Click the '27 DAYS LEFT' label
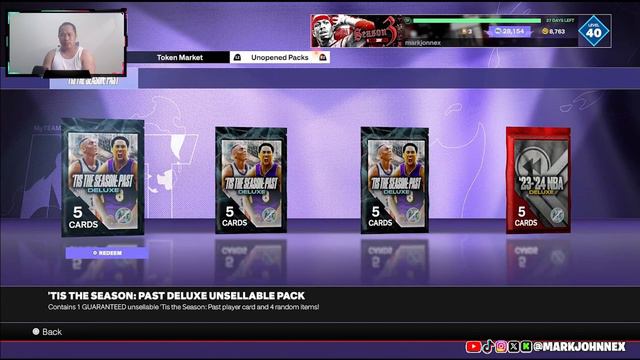 [x=560, y=20]
